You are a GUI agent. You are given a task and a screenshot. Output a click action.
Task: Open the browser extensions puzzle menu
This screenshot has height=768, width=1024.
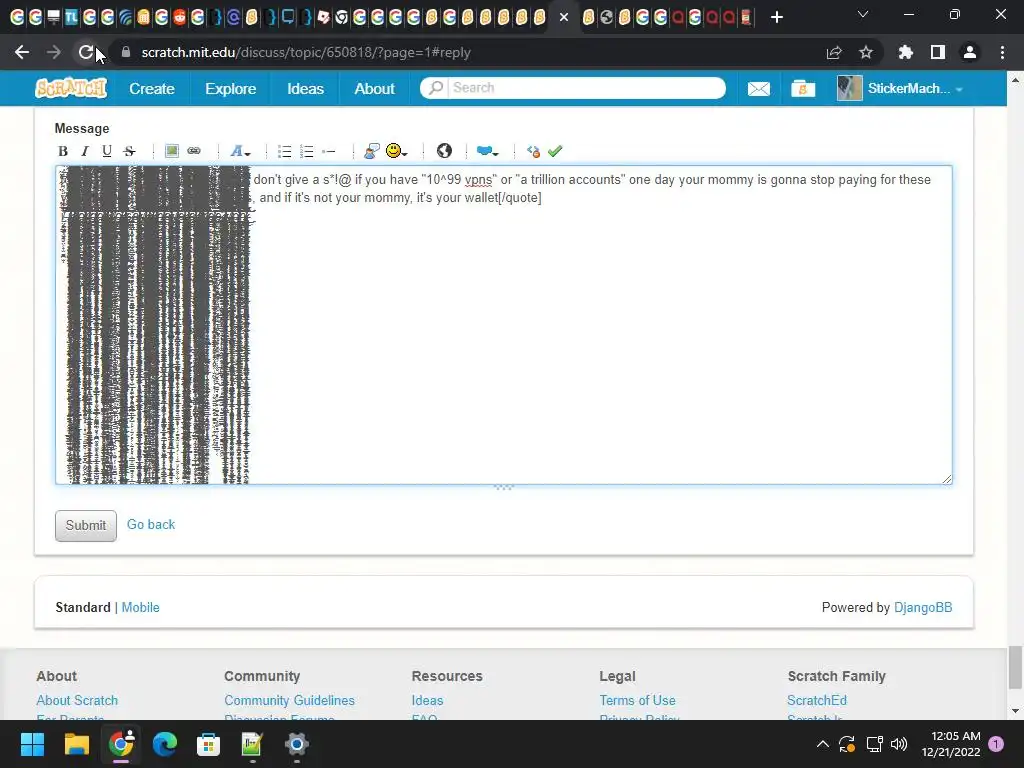click(x=905, y=52)
